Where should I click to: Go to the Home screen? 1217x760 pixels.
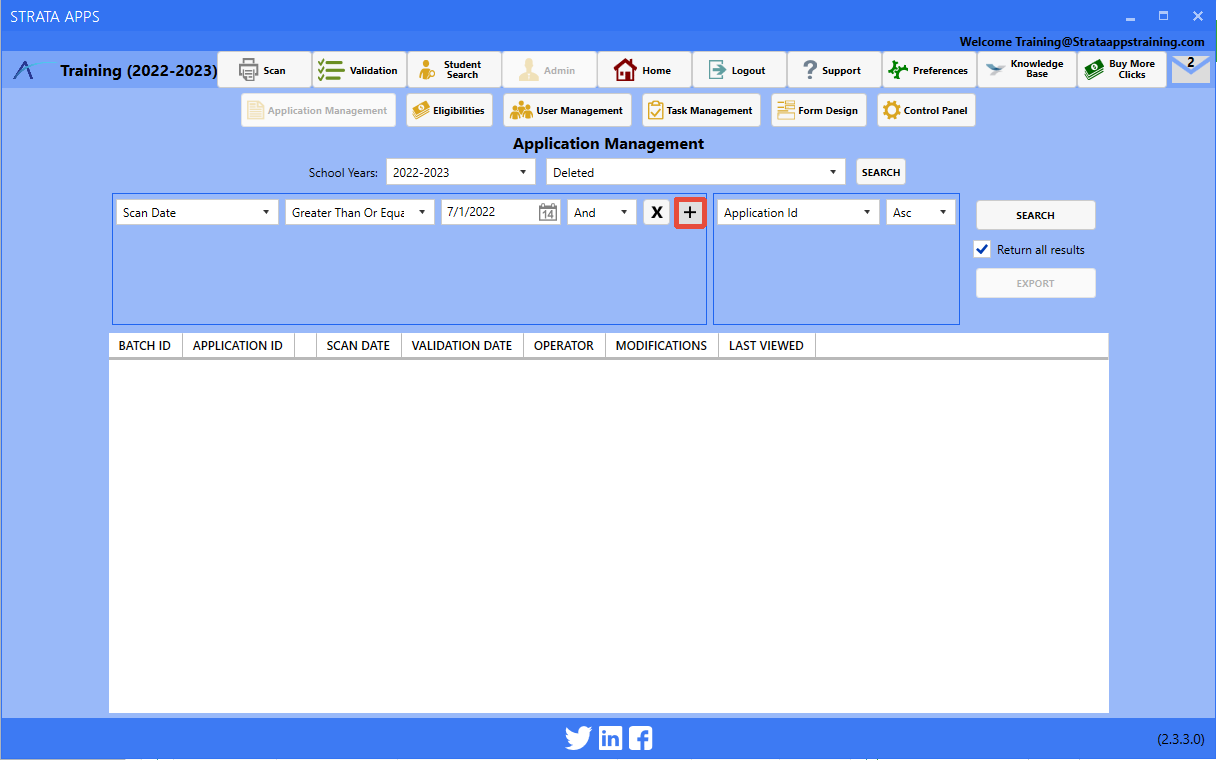644,70
